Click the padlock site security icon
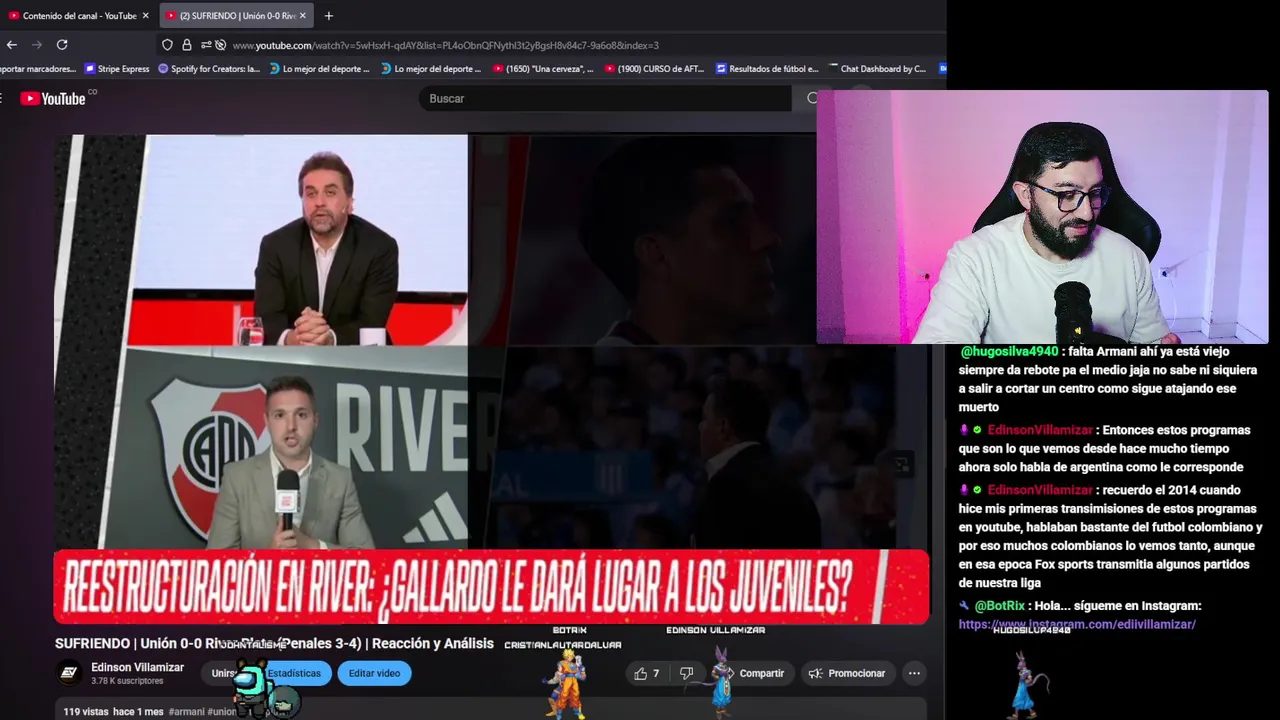The width and height of the screenshot is (1280, 720). coord(186,45)
